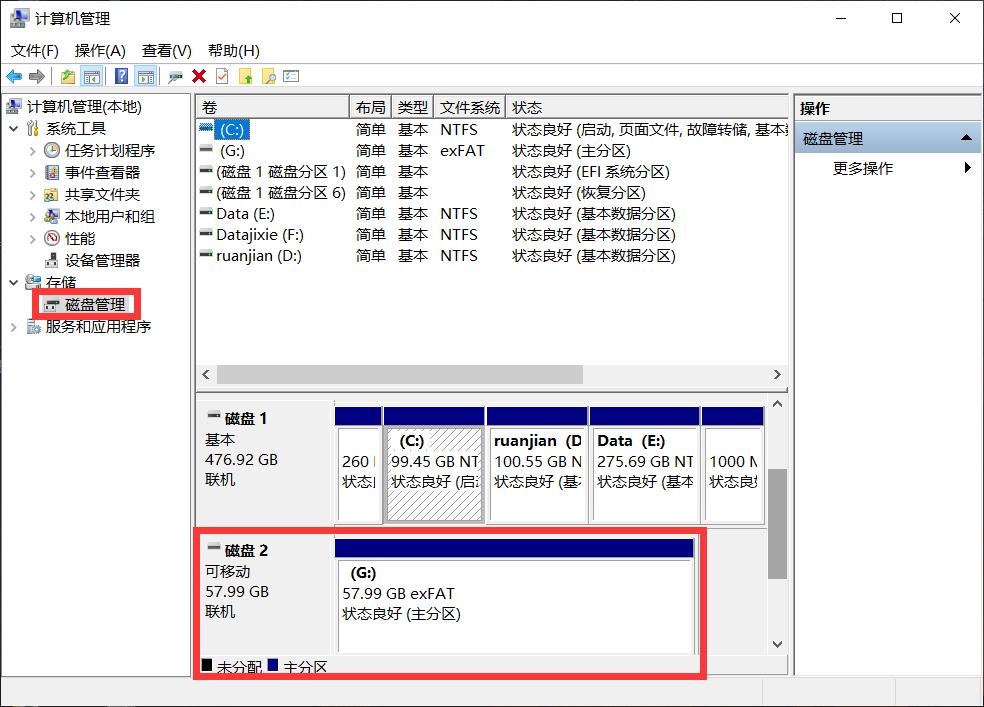Click the 系统工具 tools icon
Image resolution: width=984 pixels, height=707 pixels.
(x=33, y=129)
